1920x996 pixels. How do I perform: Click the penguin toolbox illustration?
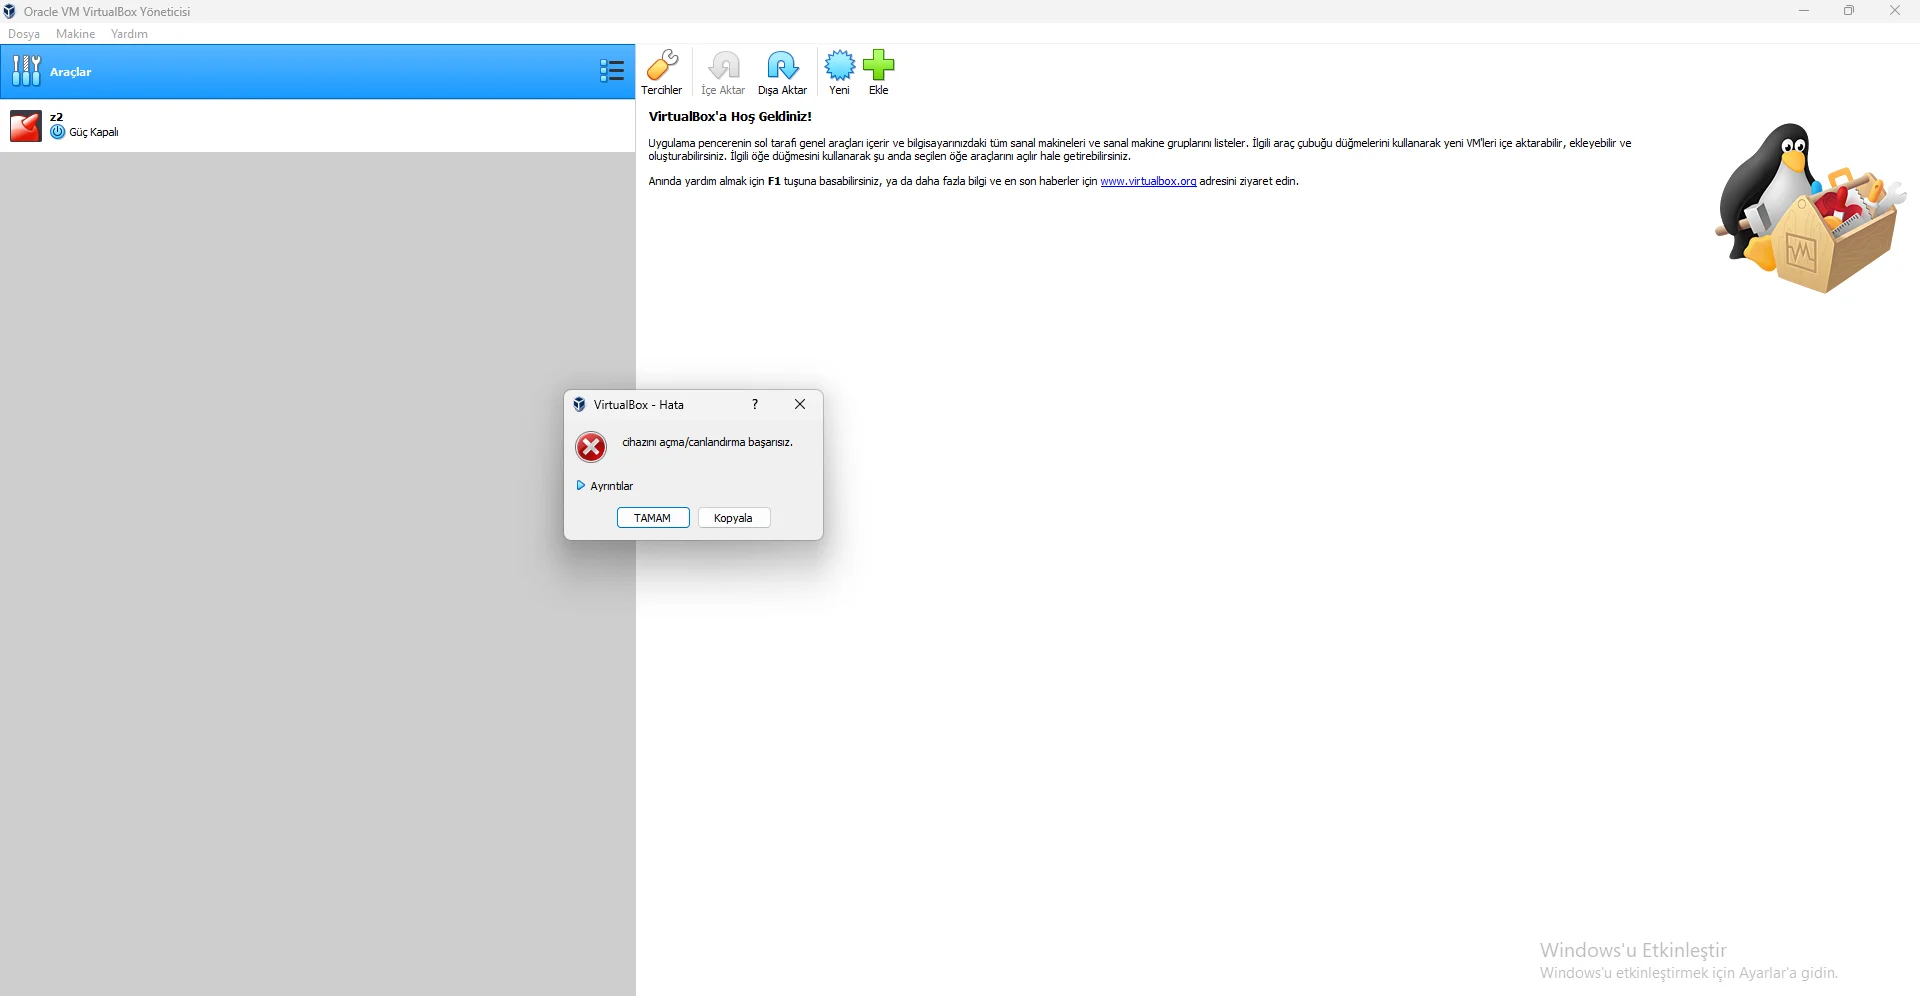coord(1811,208)
